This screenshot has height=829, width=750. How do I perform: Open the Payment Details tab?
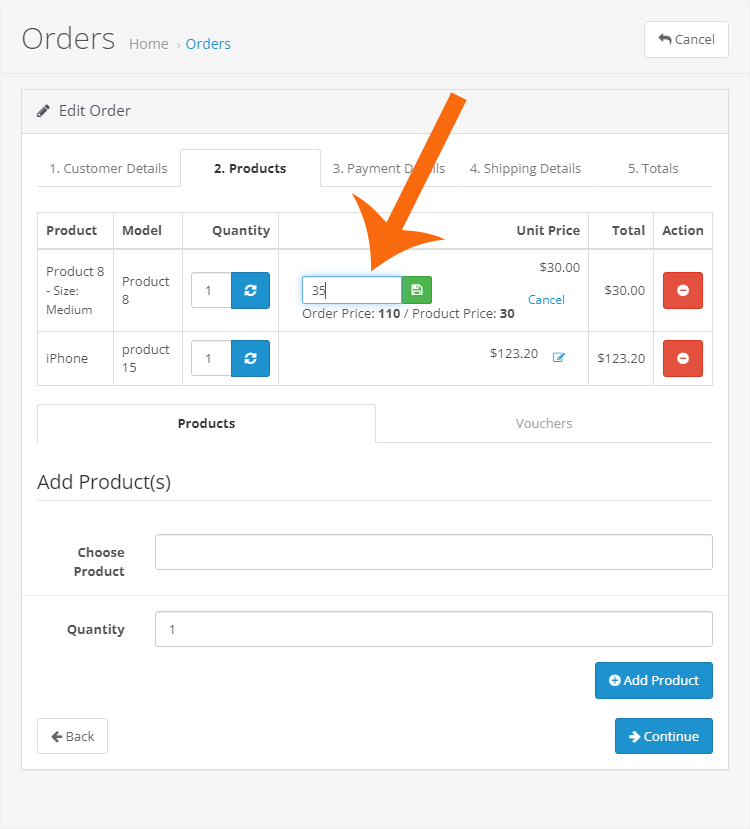pos(389,168)
